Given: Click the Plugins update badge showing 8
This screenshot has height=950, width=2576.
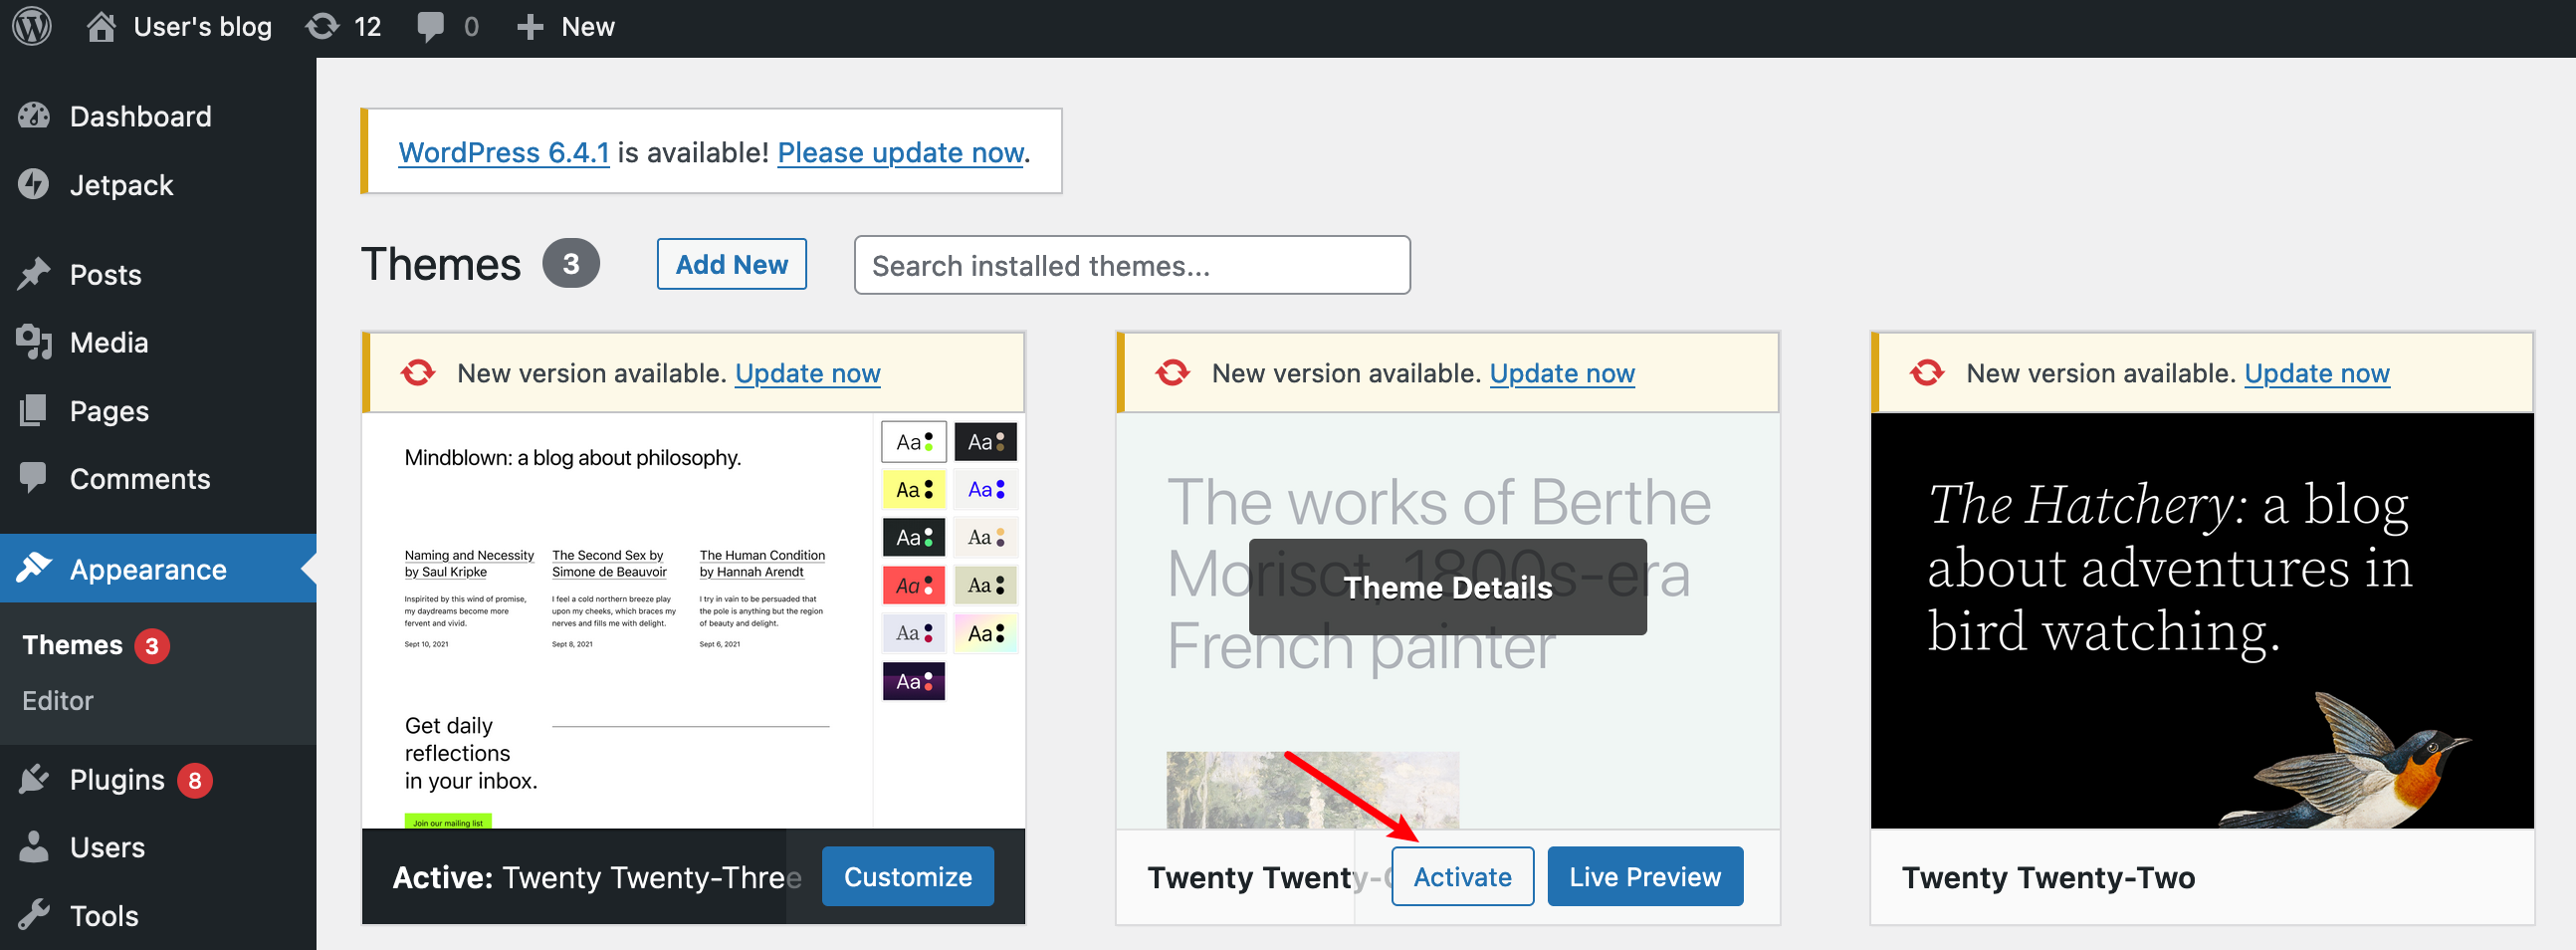Looking at the screenshot, I should click(195, 780).
